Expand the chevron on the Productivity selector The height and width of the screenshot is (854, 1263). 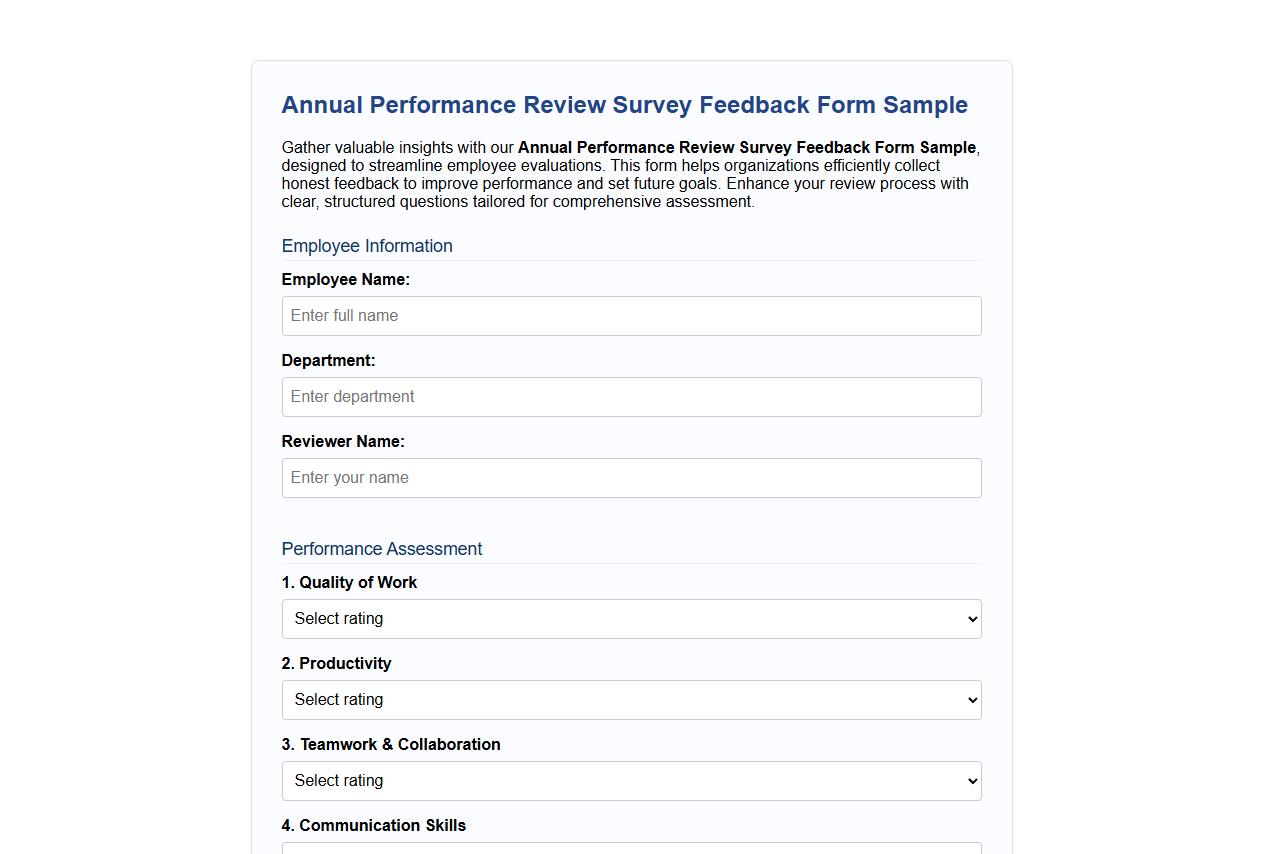969,700
